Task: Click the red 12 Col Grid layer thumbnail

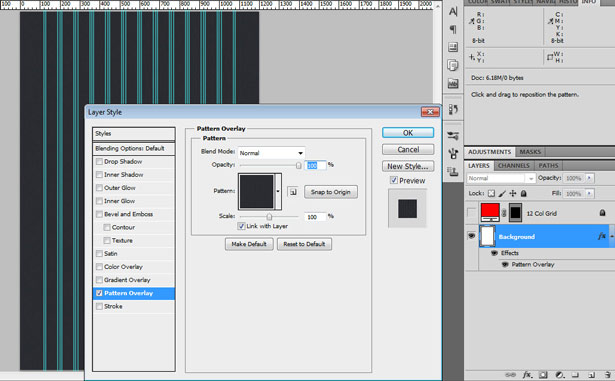Action: [x=490, y=213]
